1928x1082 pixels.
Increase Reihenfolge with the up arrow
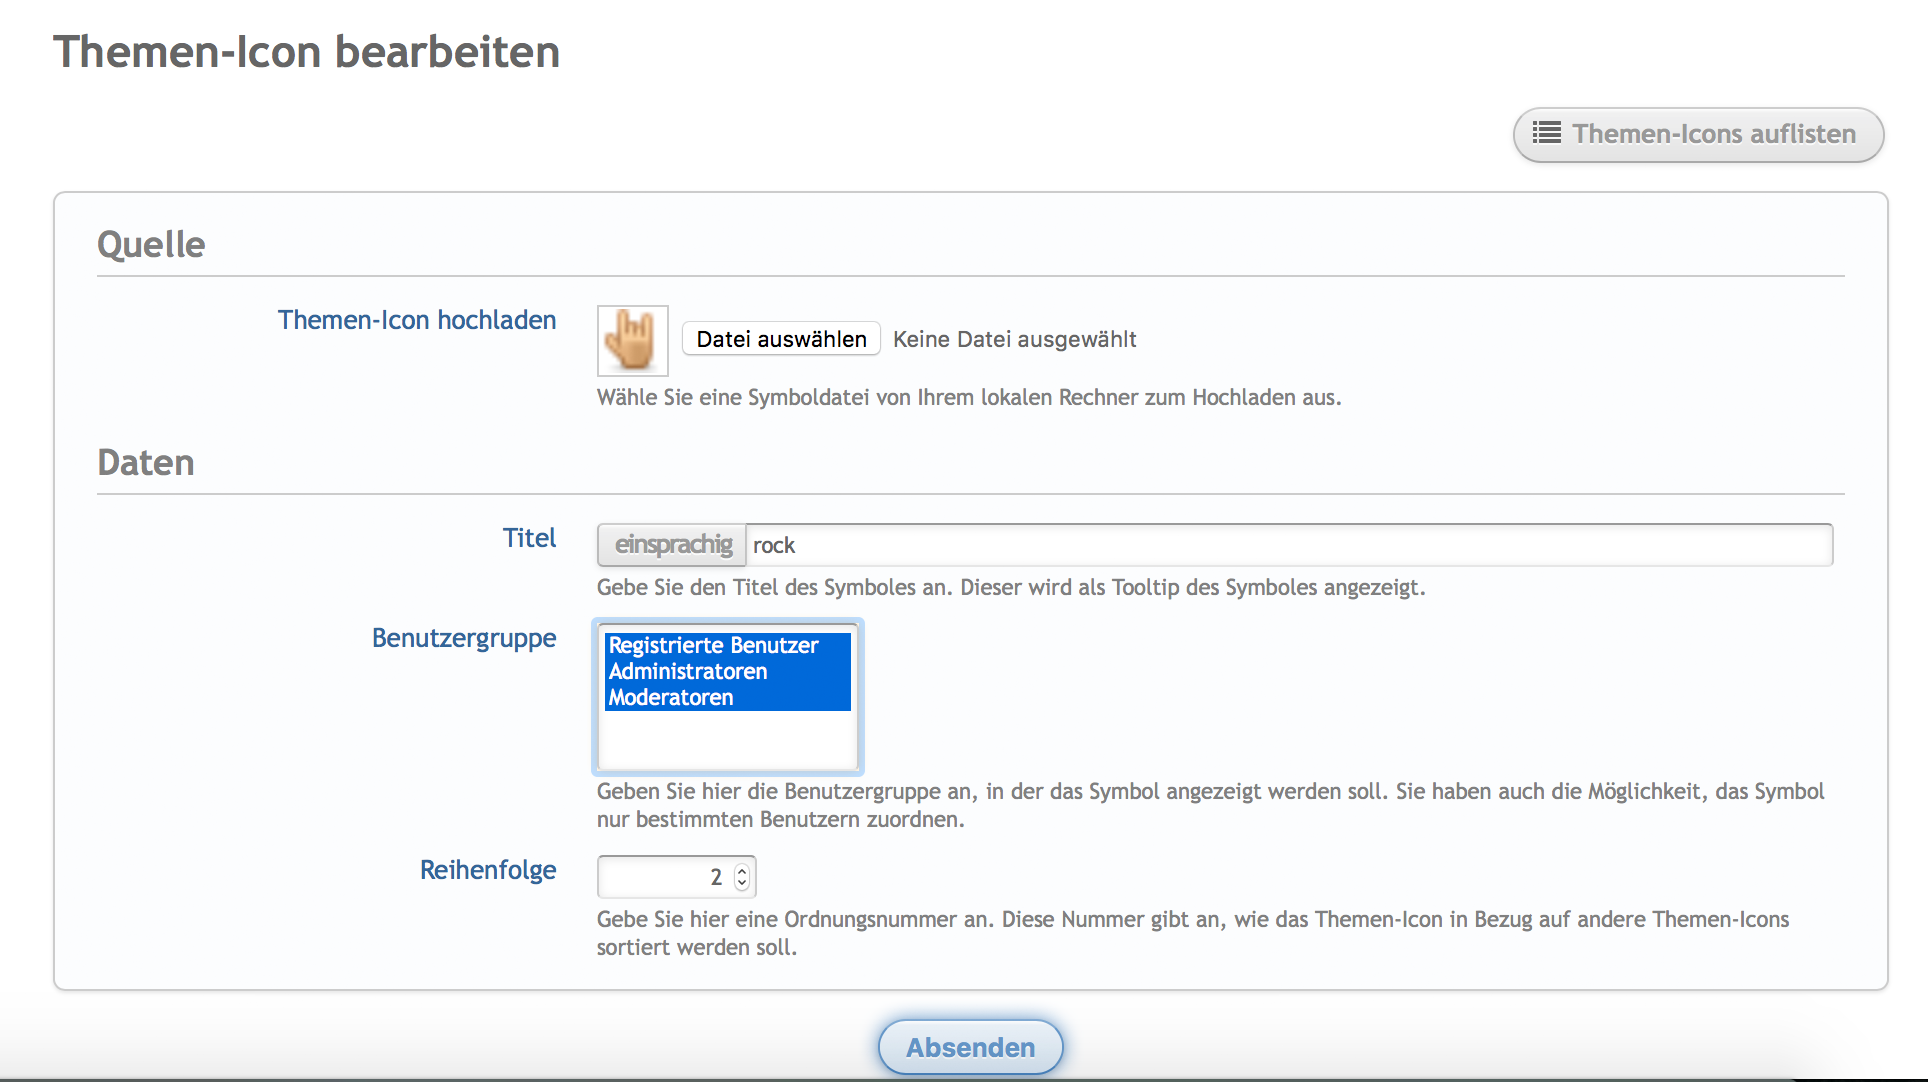coord(742,871)
